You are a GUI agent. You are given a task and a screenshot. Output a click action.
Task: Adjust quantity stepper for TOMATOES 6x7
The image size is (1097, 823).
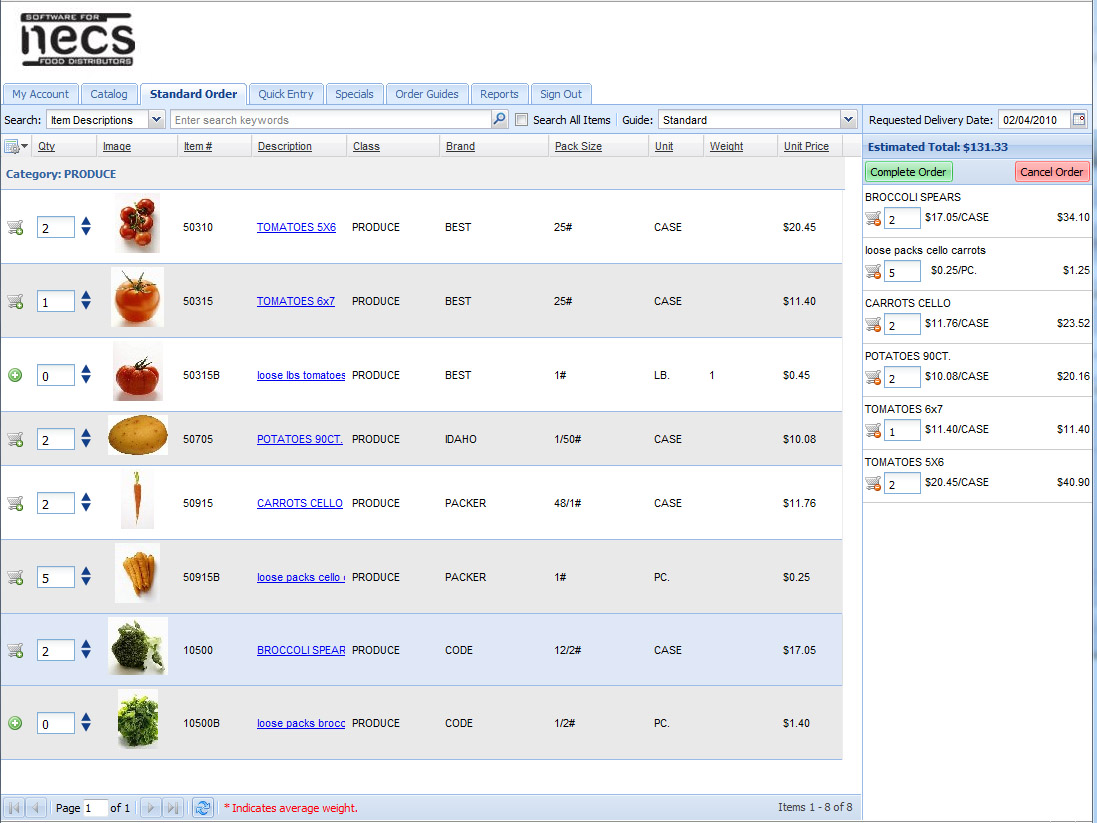86,300
